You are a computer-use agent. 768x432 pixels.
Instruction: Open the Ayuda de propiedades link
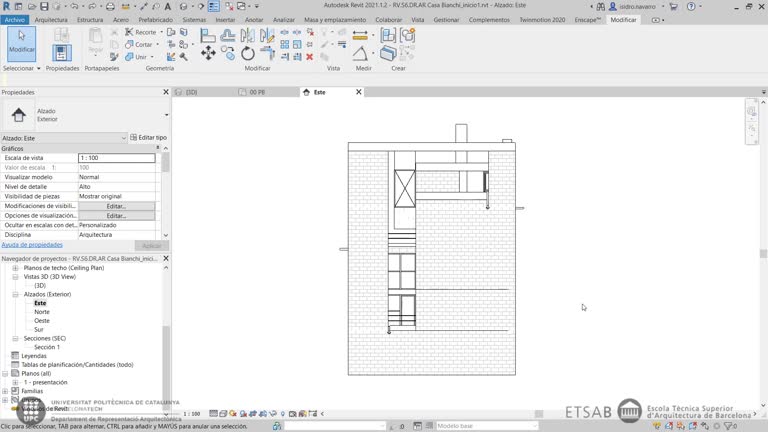pyautogui.click(x=32, y=245)
